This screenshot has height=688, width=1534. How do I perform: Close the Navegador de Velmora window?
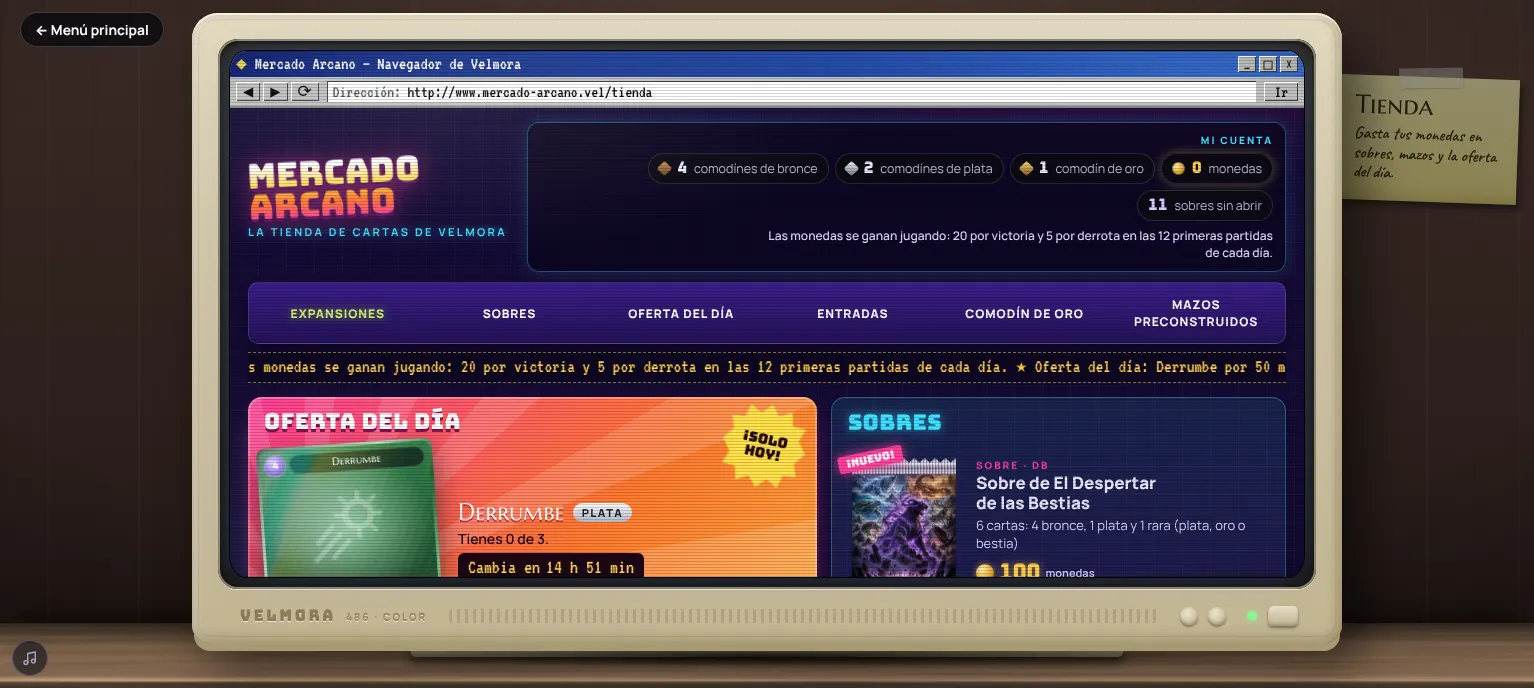coord(1290,64)
